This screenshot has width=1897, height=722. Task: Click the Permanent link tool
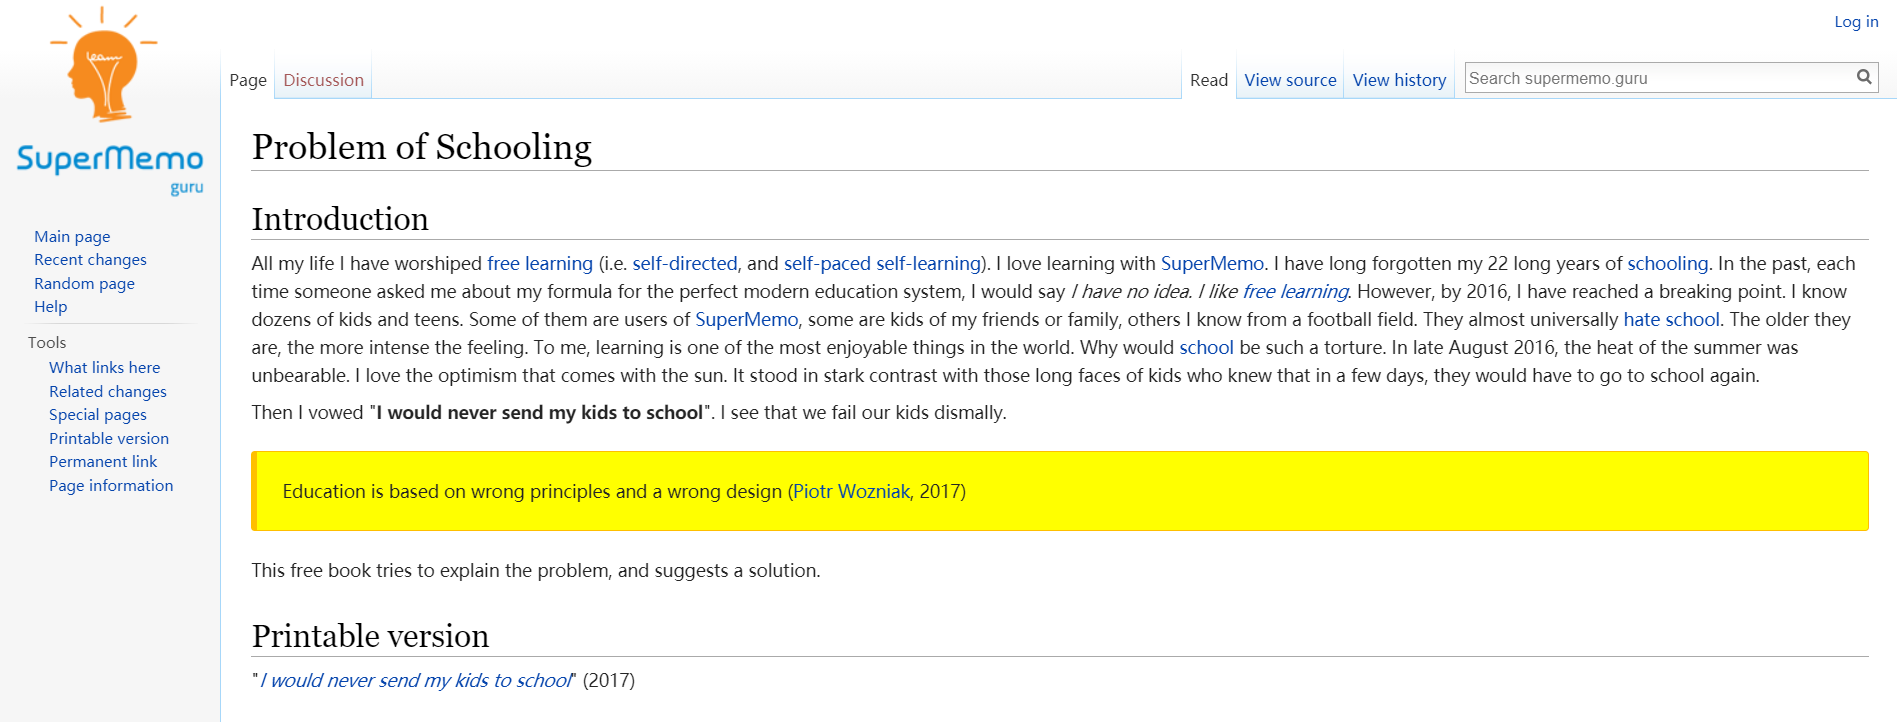point(103,462)
